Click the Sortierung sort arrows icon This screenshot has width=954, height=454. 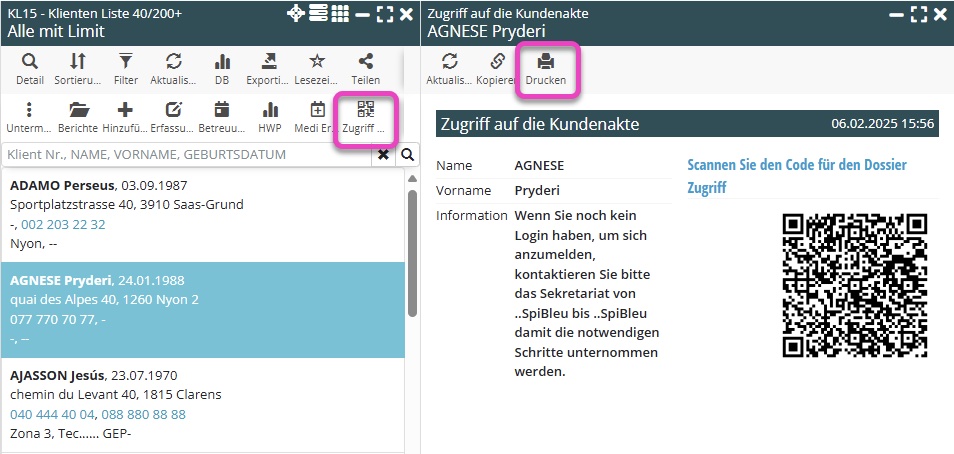[x=77, y=68]
